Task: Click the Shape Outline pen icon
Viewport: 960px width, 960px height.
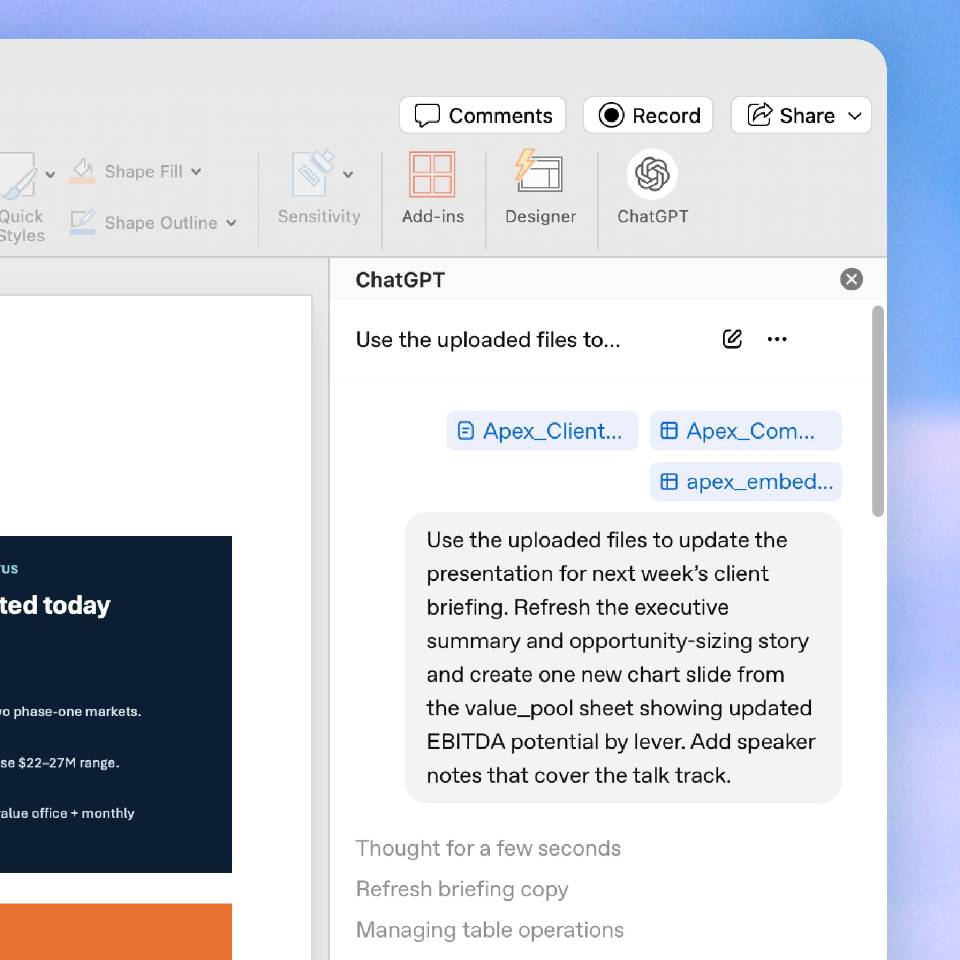Action: click(83, 222)
